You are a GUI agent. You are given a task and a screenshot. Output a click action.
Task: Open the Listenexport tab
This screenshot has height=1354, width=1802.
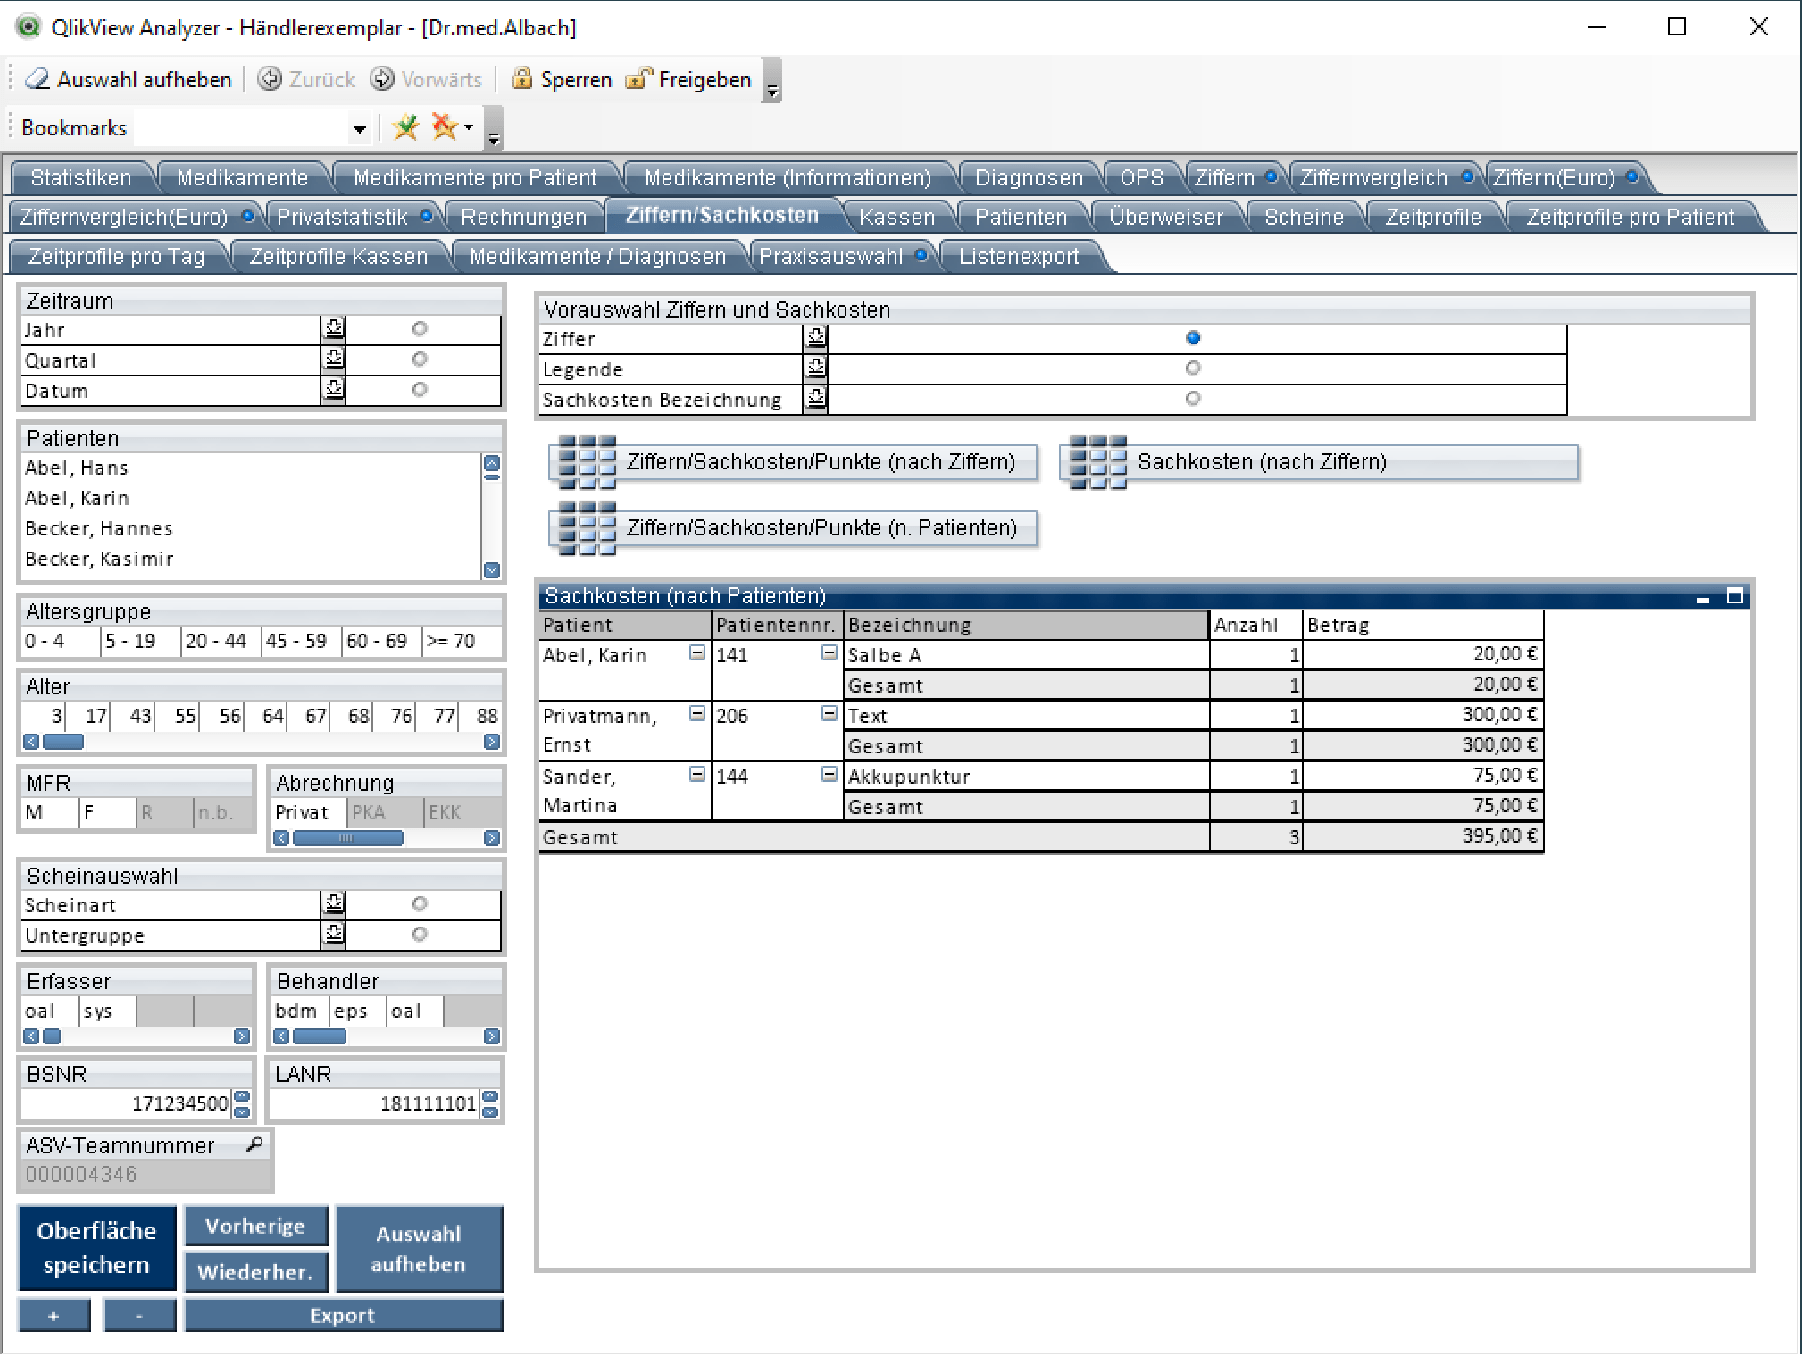tap(1018, 257)
